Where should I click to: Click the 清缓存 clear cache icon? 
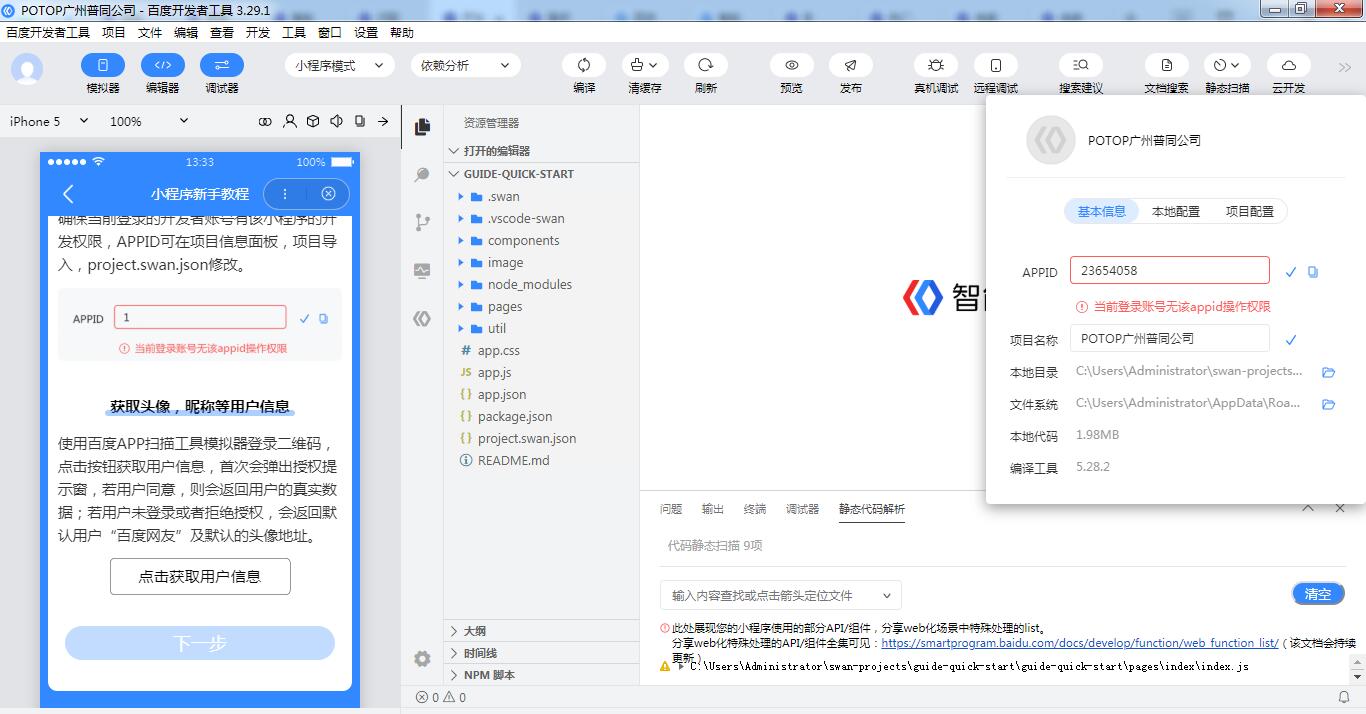click(645, 65)
